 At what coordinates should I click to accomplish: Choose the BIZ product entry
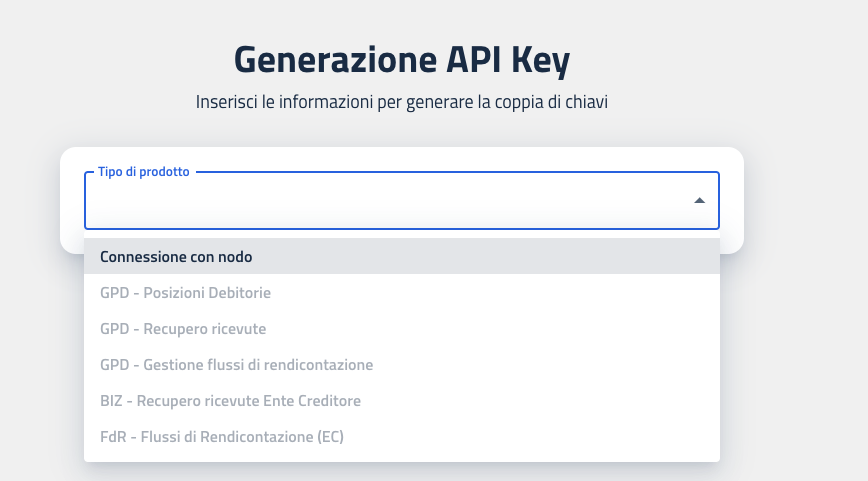[230, 401]
